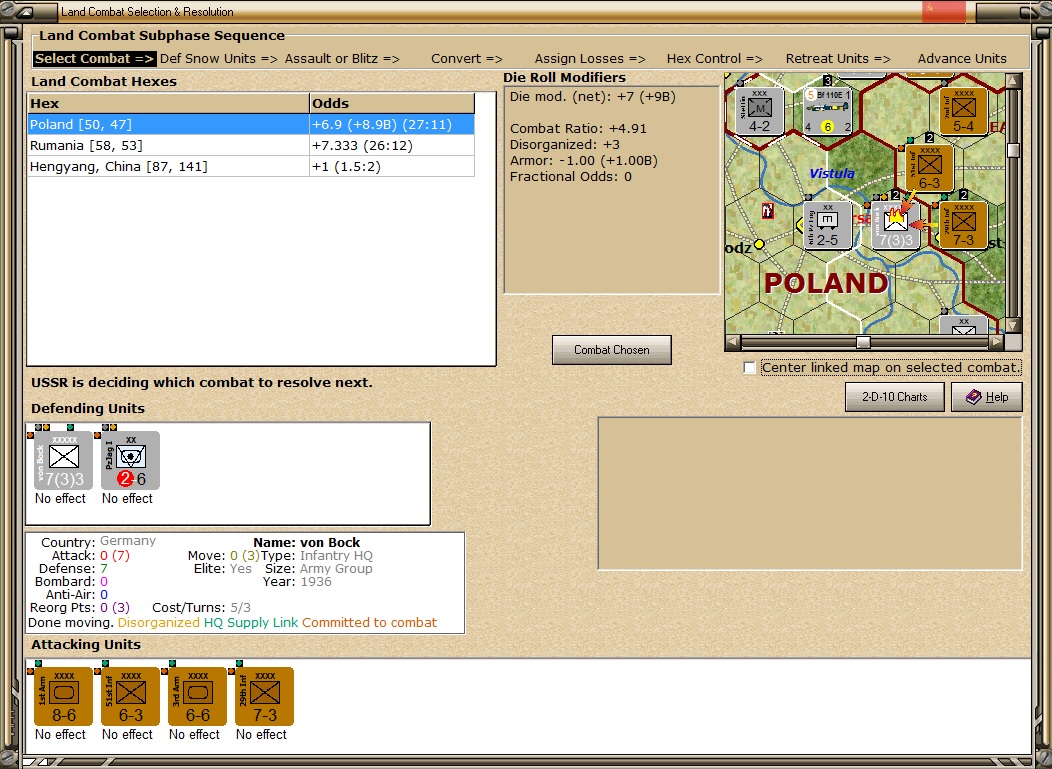Select PzJag I unit in Defending Units

pyautogui.click(x=130, y=461)
